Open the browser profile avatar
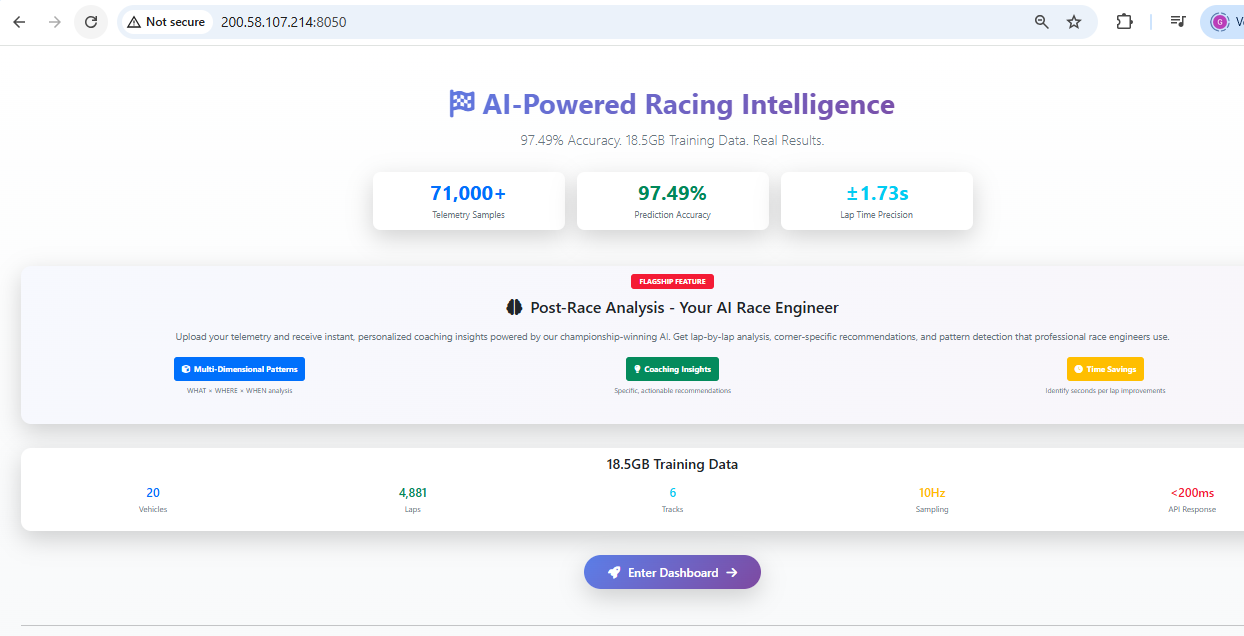Screen dimensions: 1244x636 [1219, 22]
